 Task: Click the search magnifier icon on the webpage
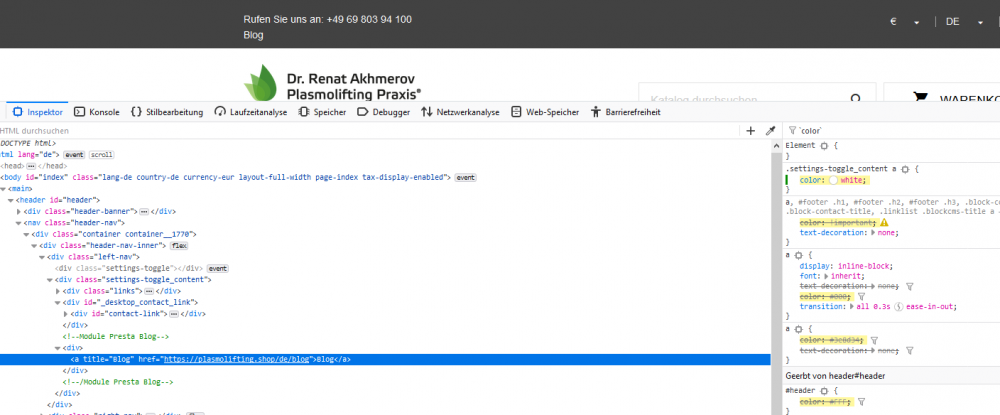[856, 99]
